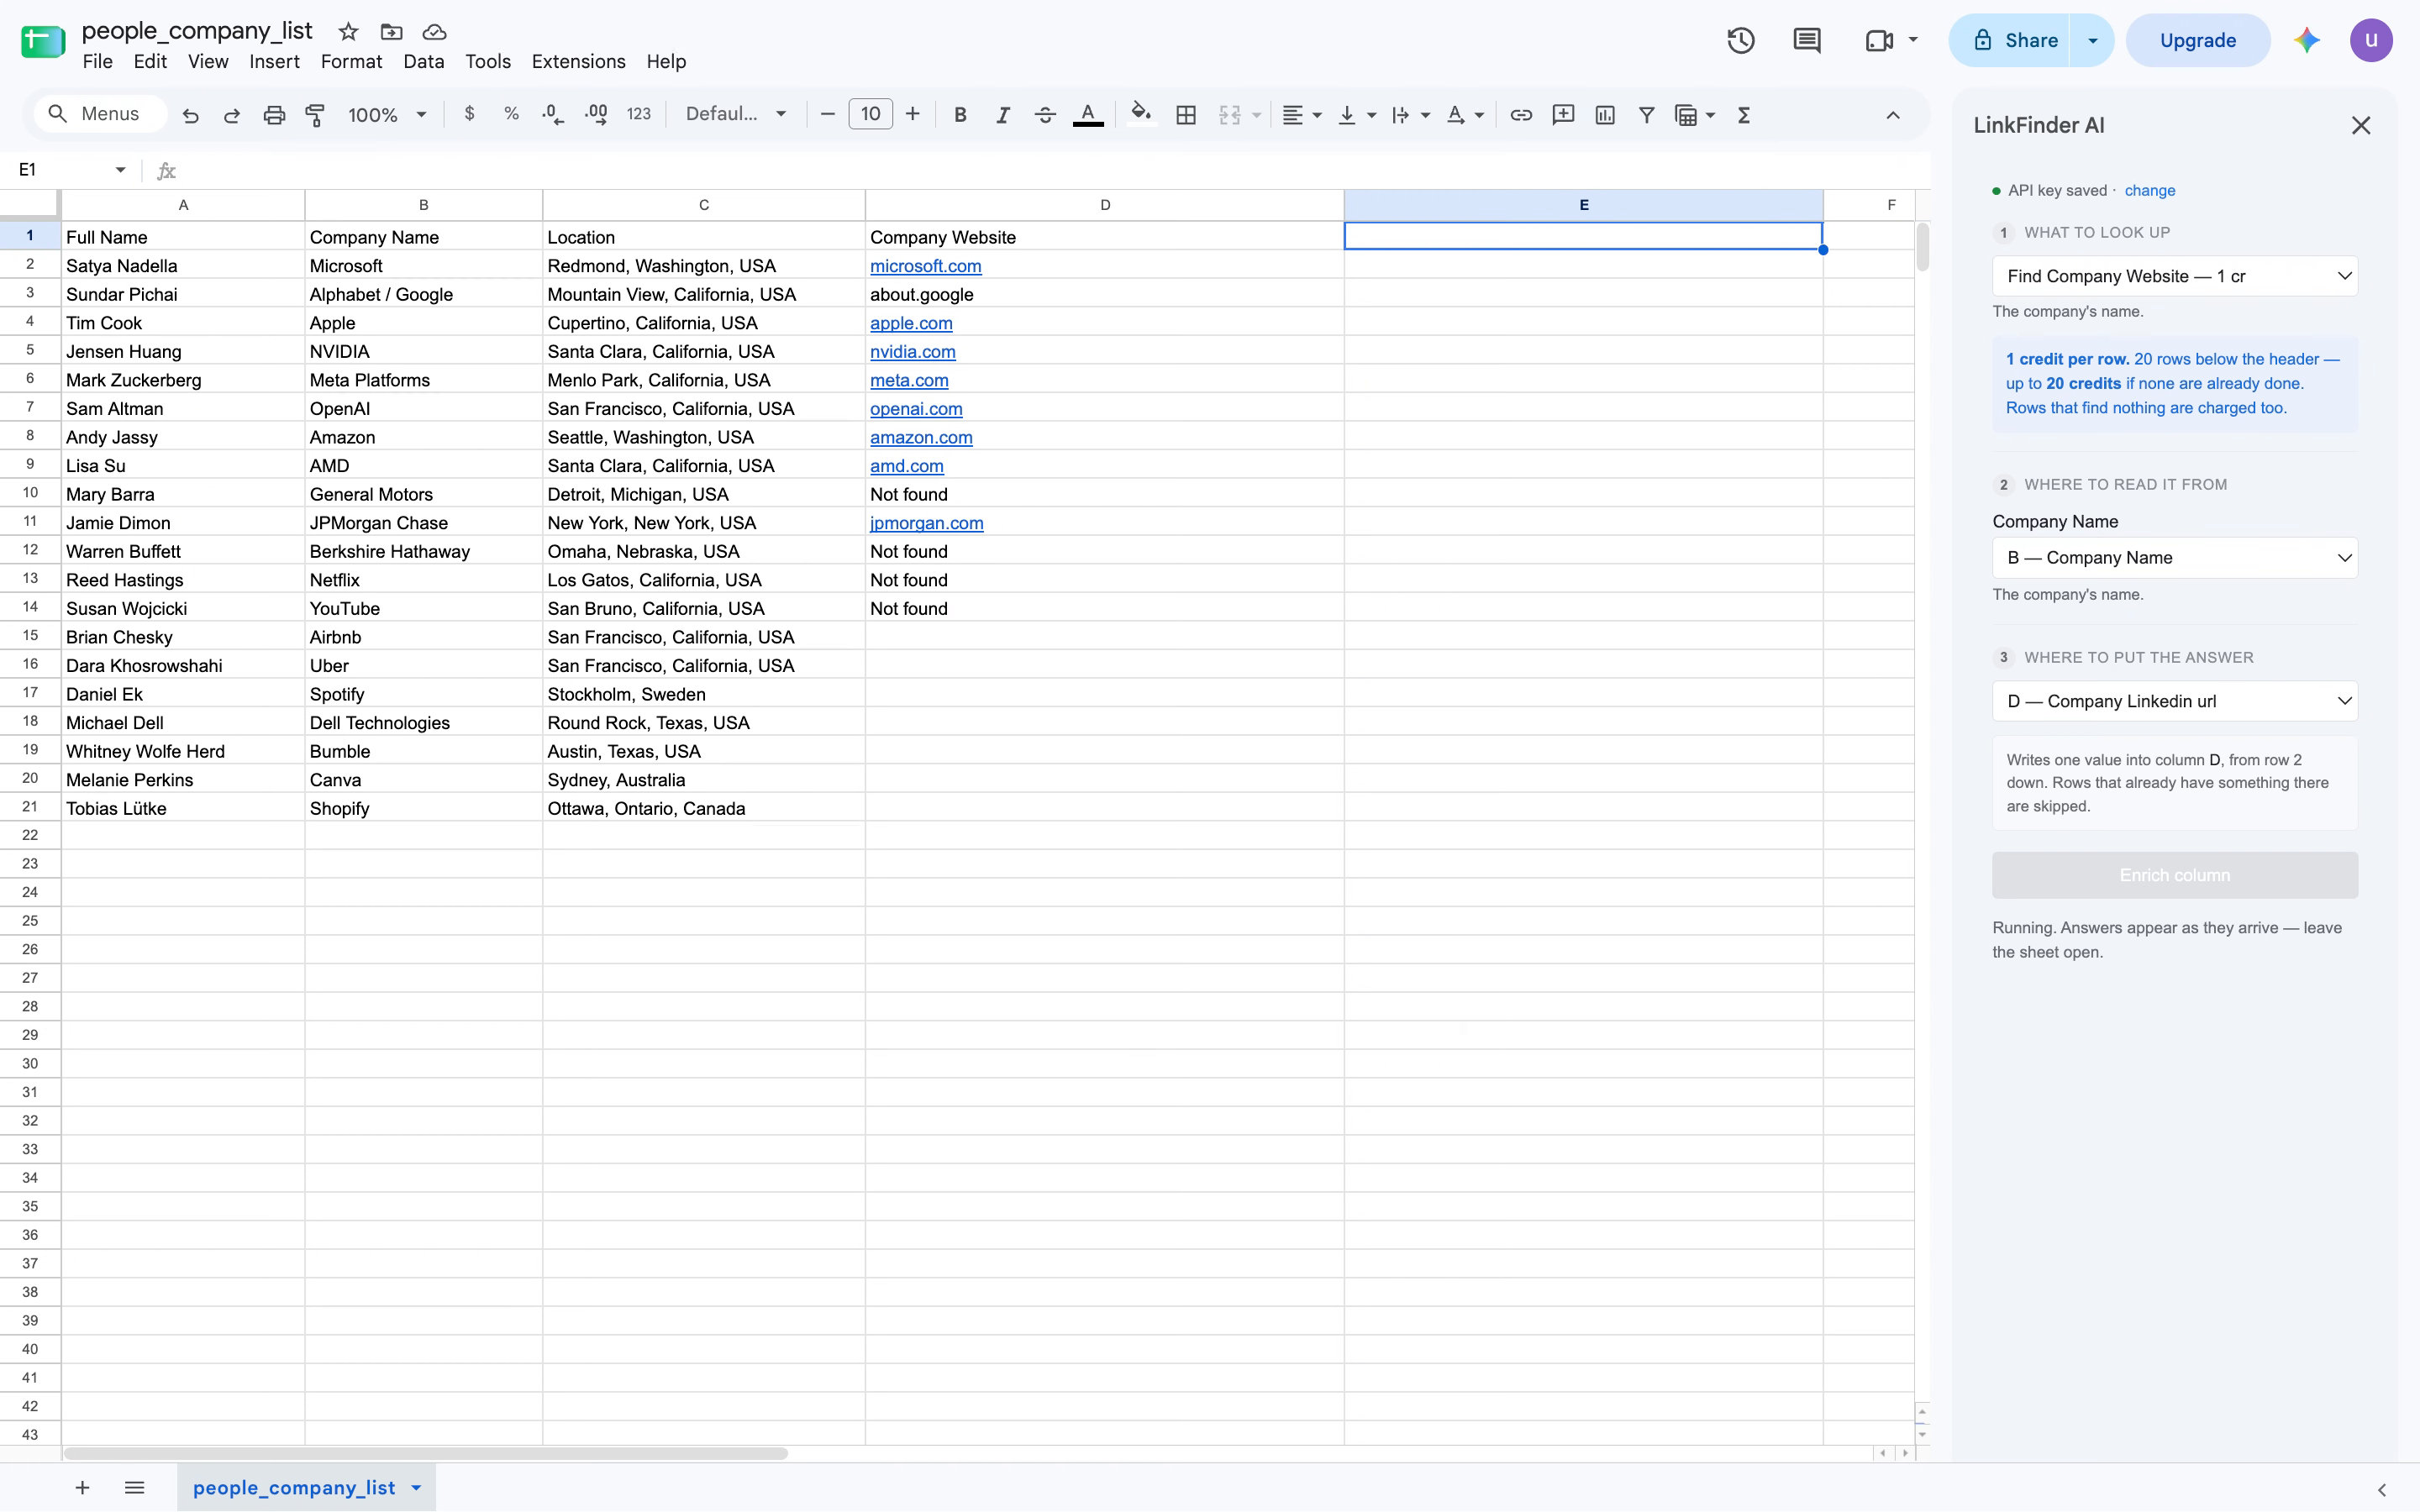Open the D — Company Linkedin url dropdown
Image resolution: width=2420 pixels, height=1512 pixels.
[x=2175, y=701]
